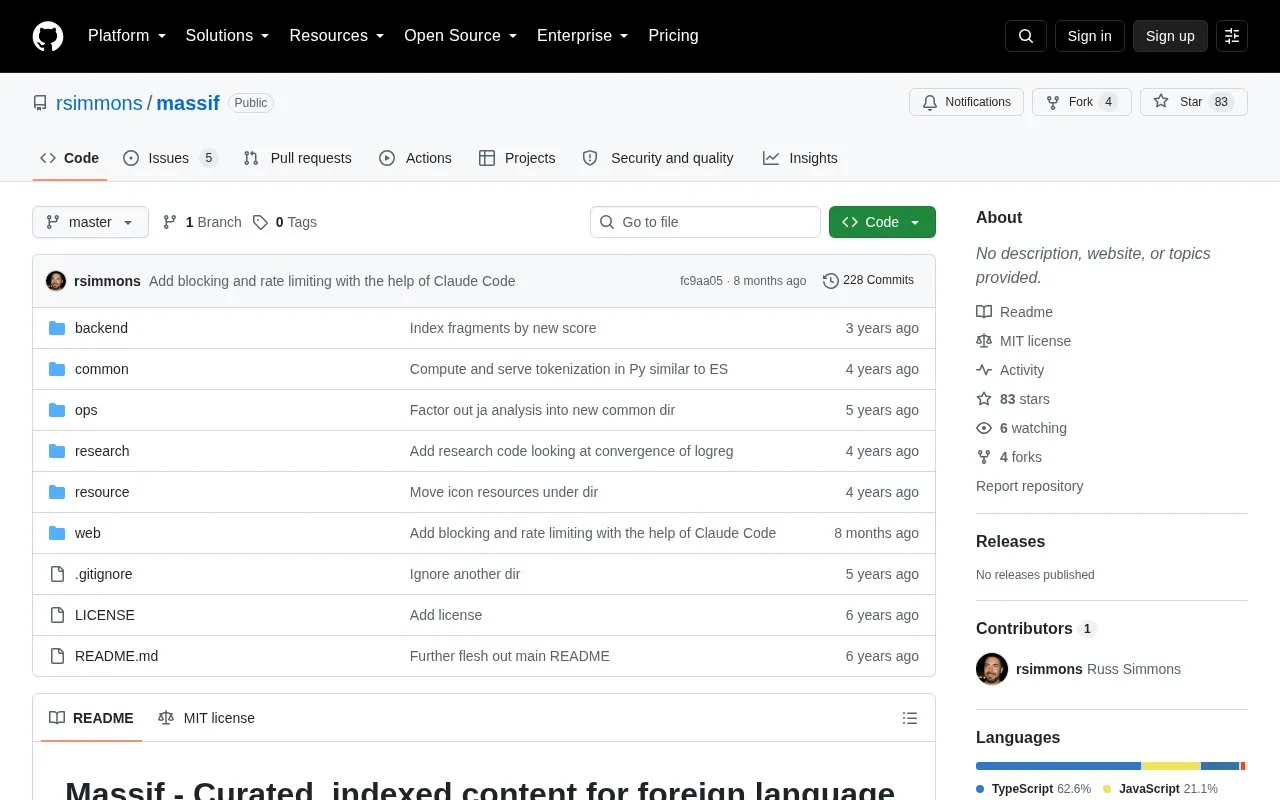Viewport: 1280px width, 800px height.
Task: Click the JavaScript yellow language bar segment
Action: point(1171,766)
